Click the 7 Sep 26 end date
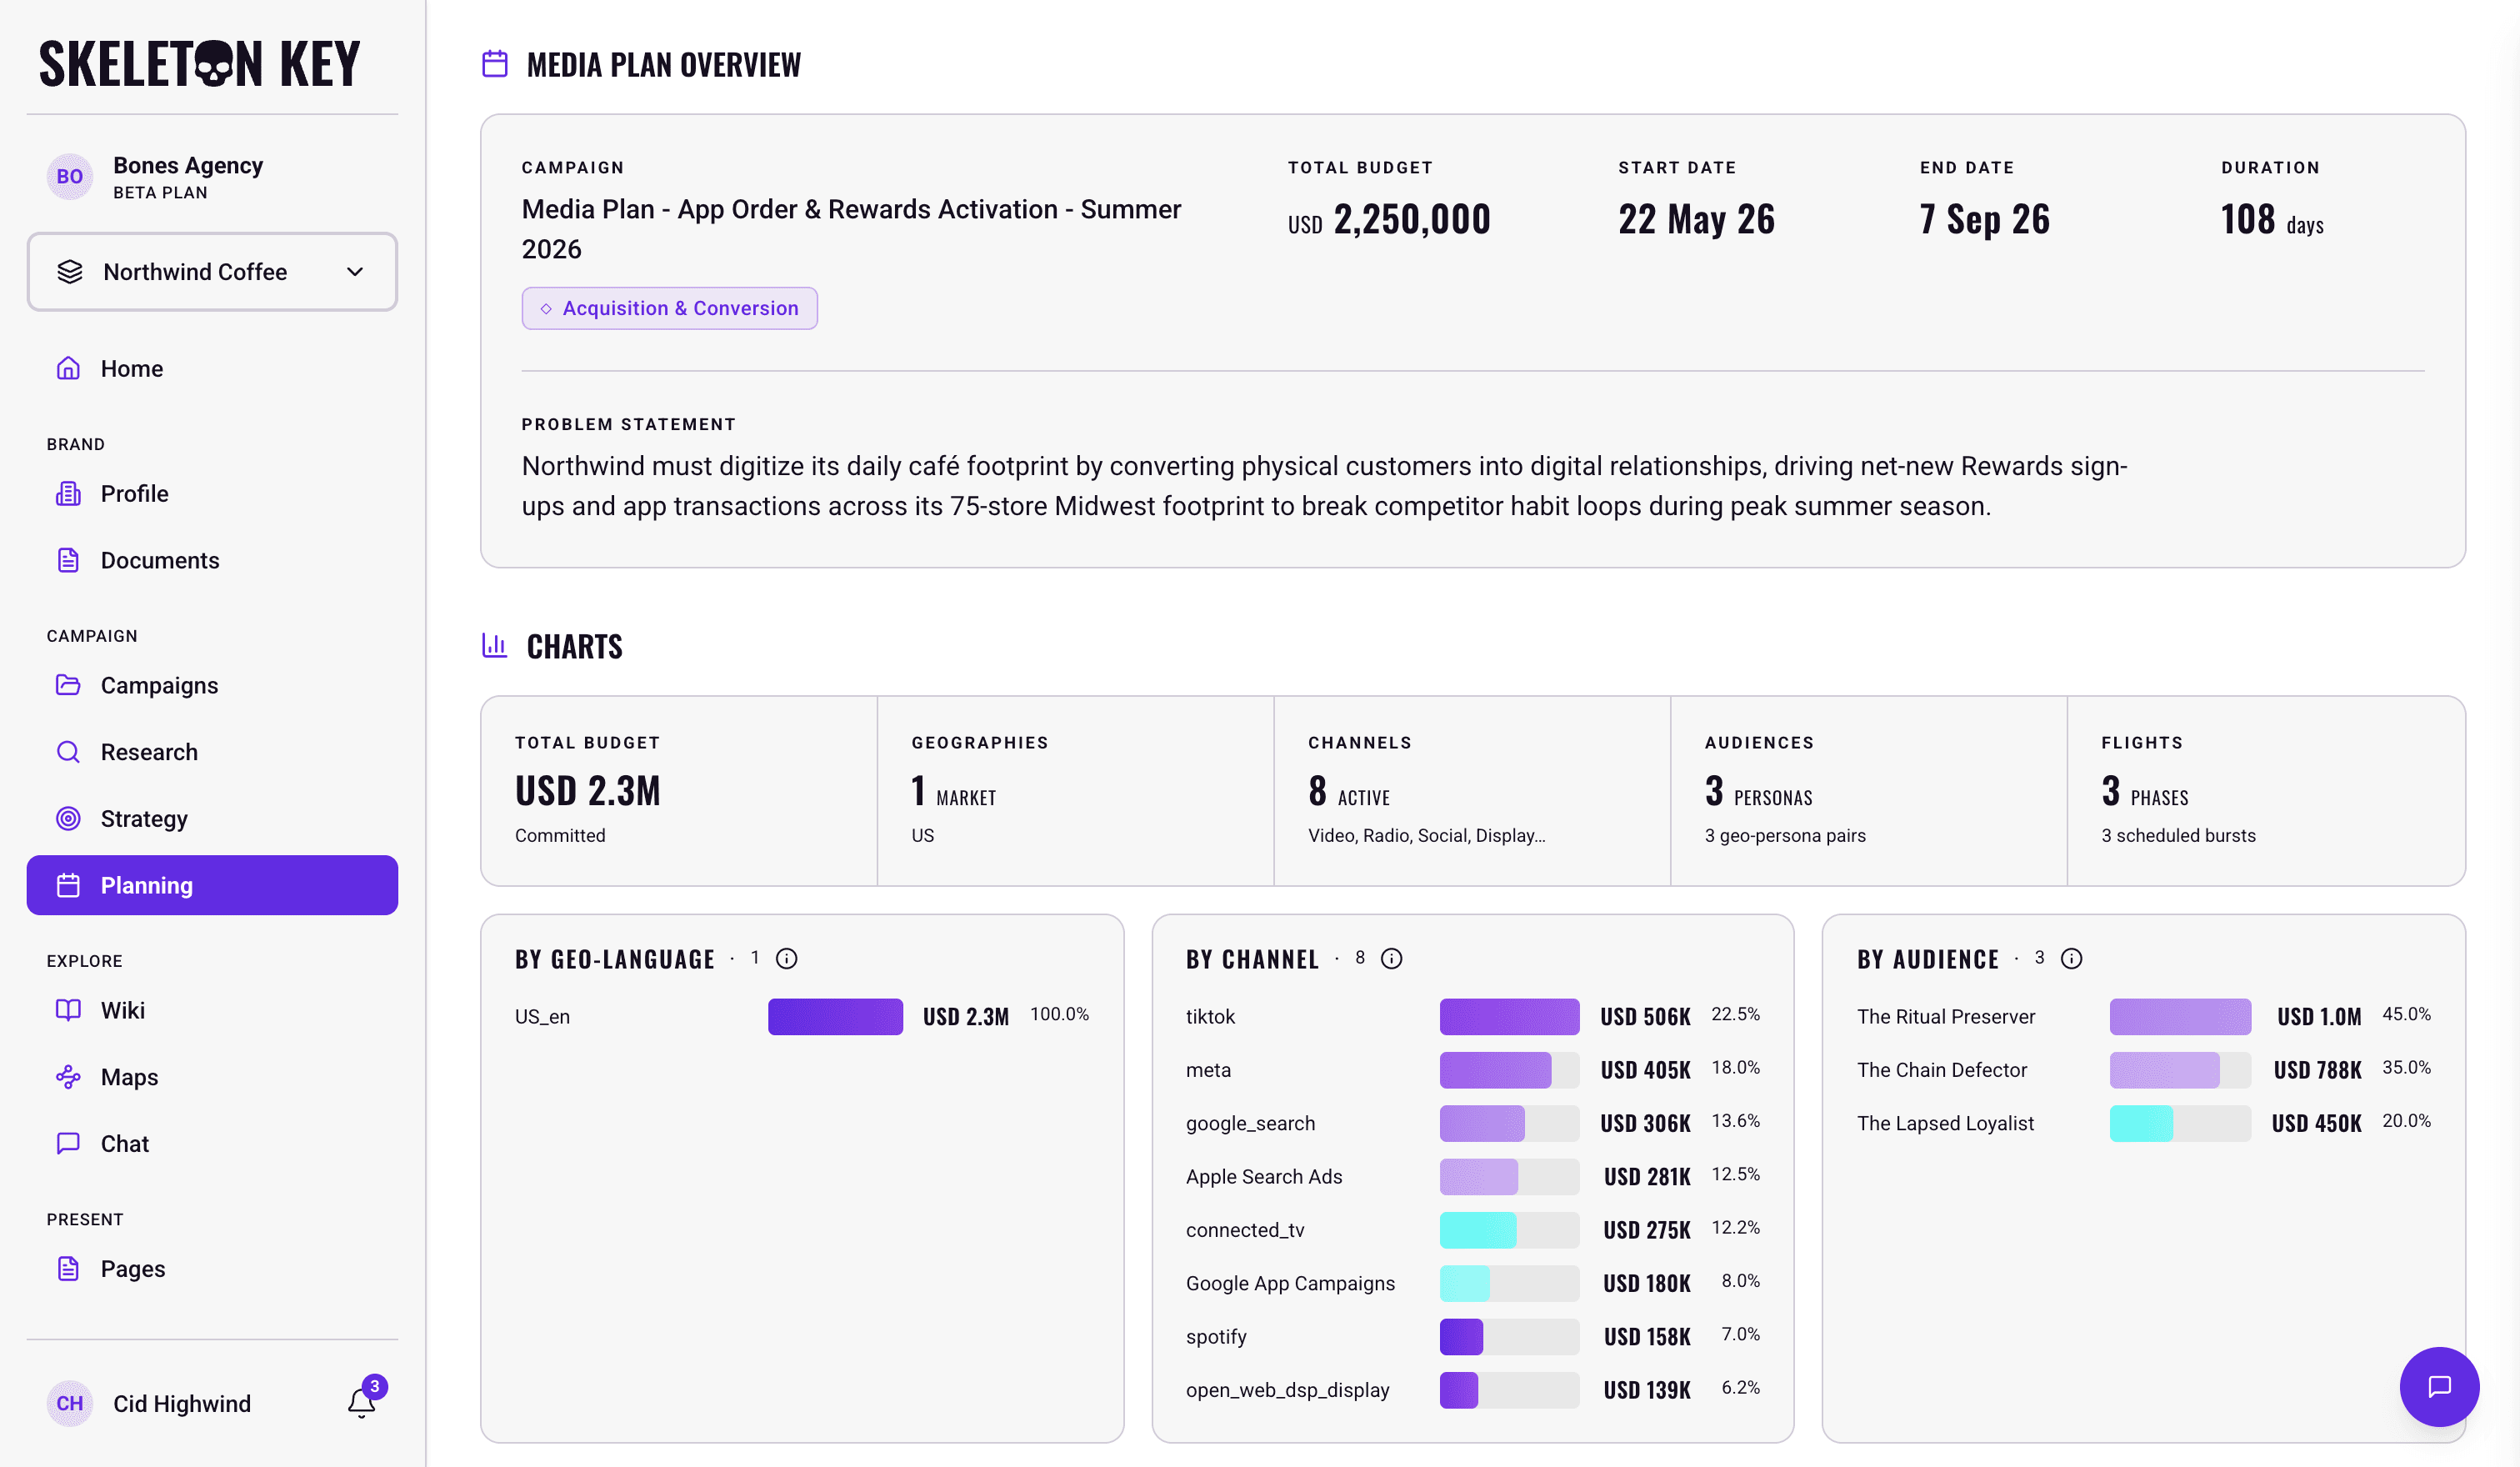 tap(1984, 220)
